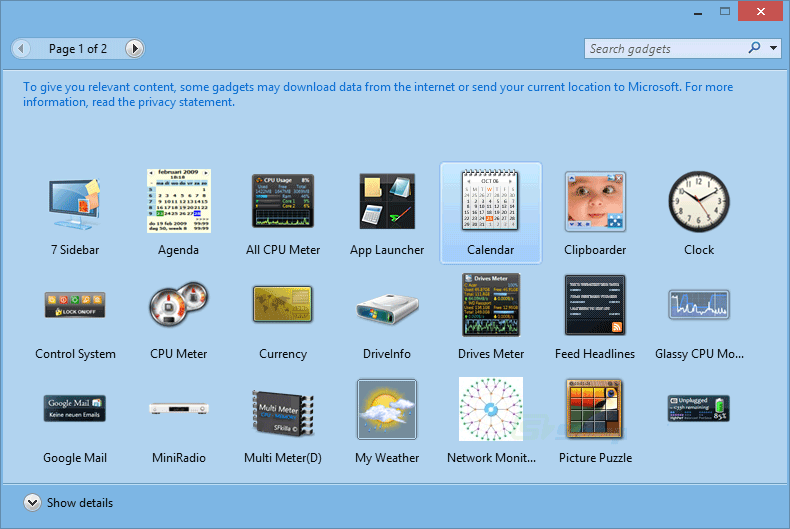Select the All CPU Meter gadget

pos(283,202)
